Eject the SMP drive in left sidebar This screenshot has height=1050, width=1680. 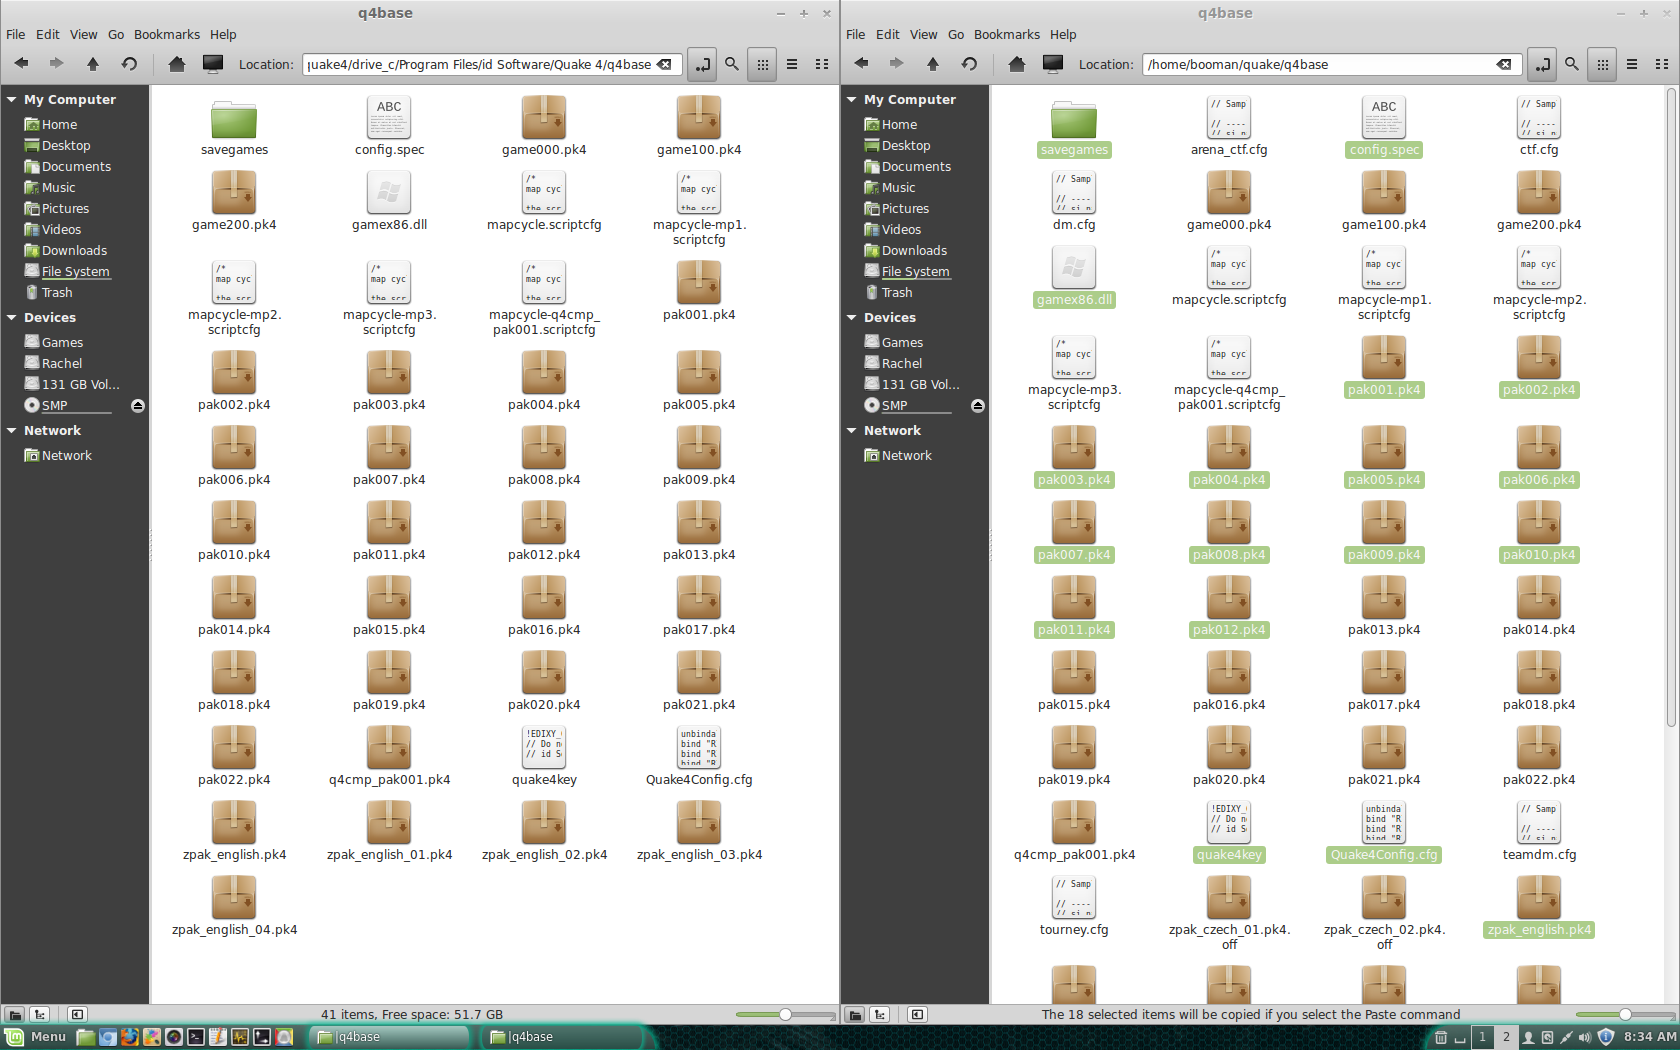click(x=138, y=406)
